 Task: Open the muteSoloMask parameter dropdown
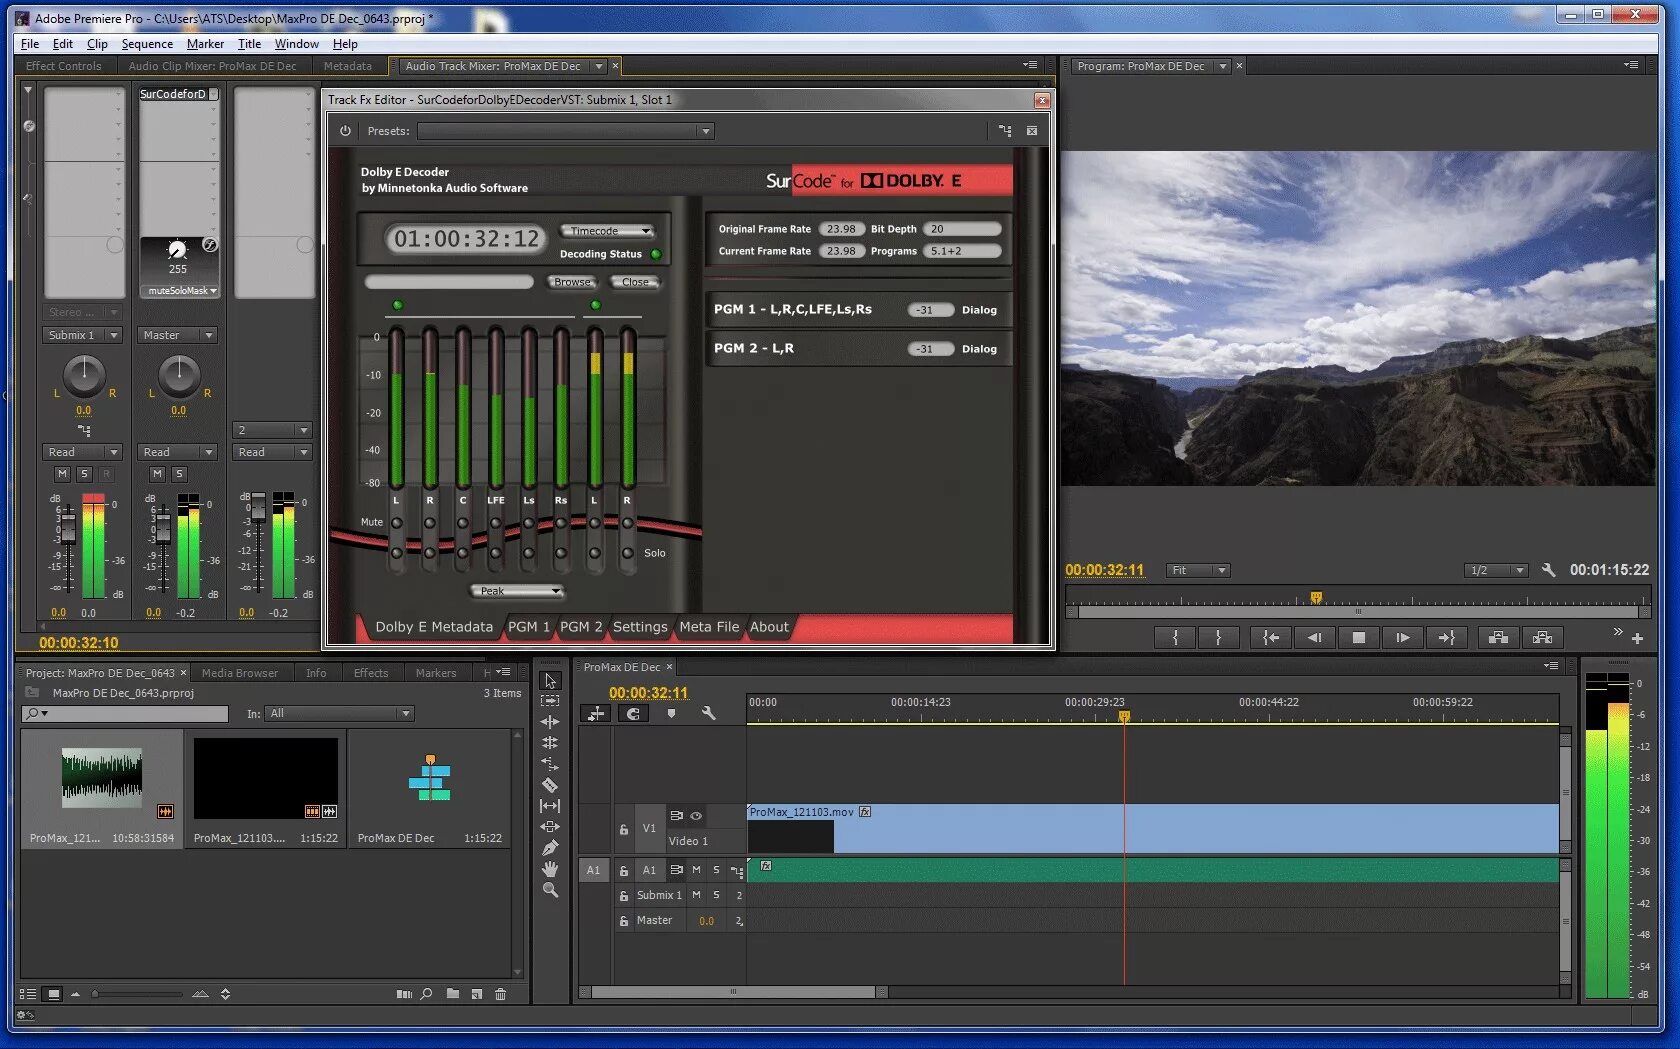click(x=181, y=291)
